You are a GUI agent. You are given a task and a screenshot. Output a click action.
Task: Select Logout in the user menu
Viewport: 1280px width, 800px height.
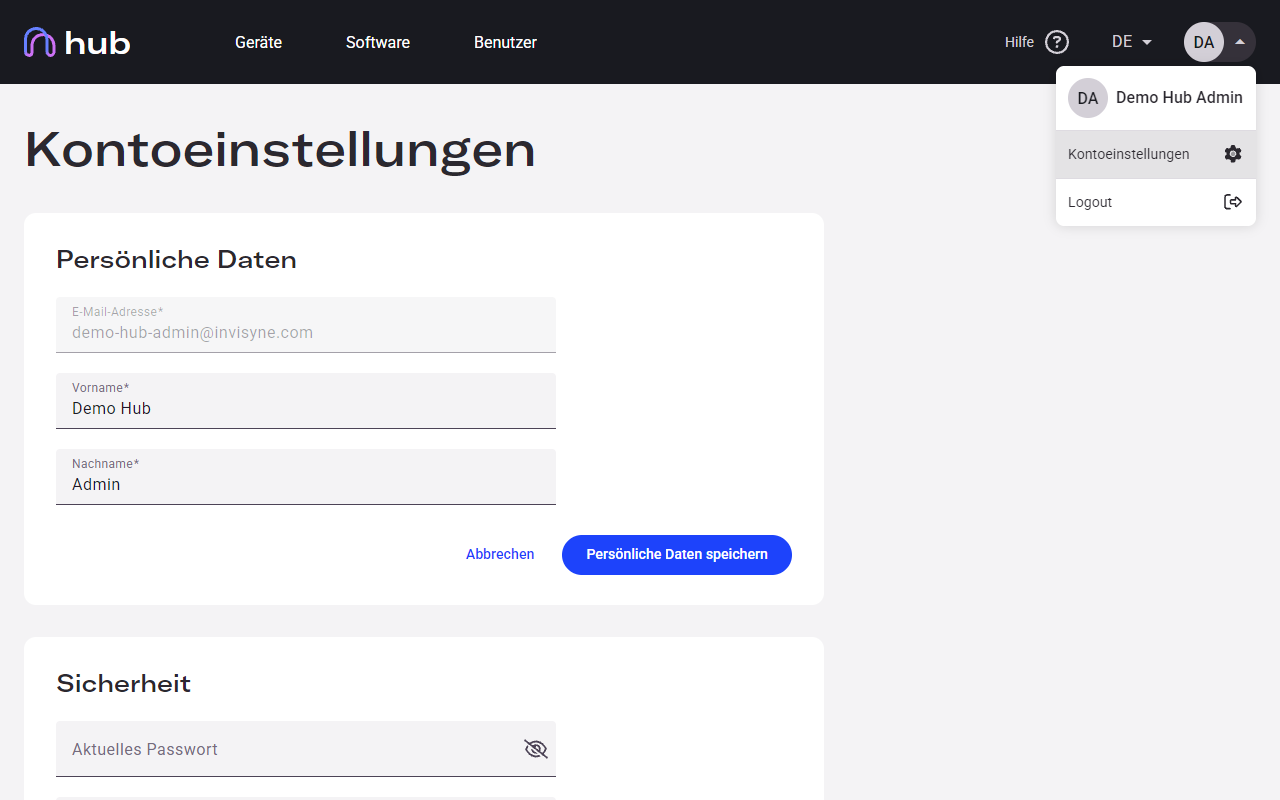tap(1156, 202)
